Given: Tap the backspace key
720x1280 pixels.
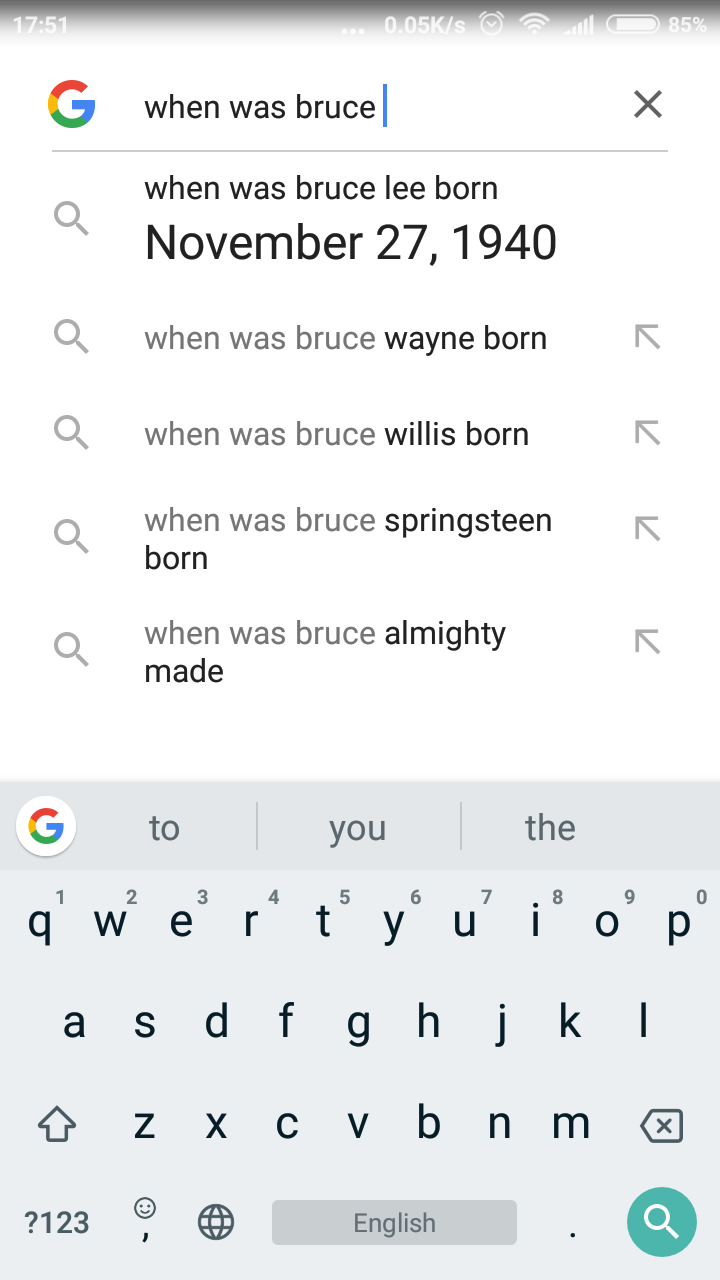Looking at the screenshot, I should tap(661, 1126).
